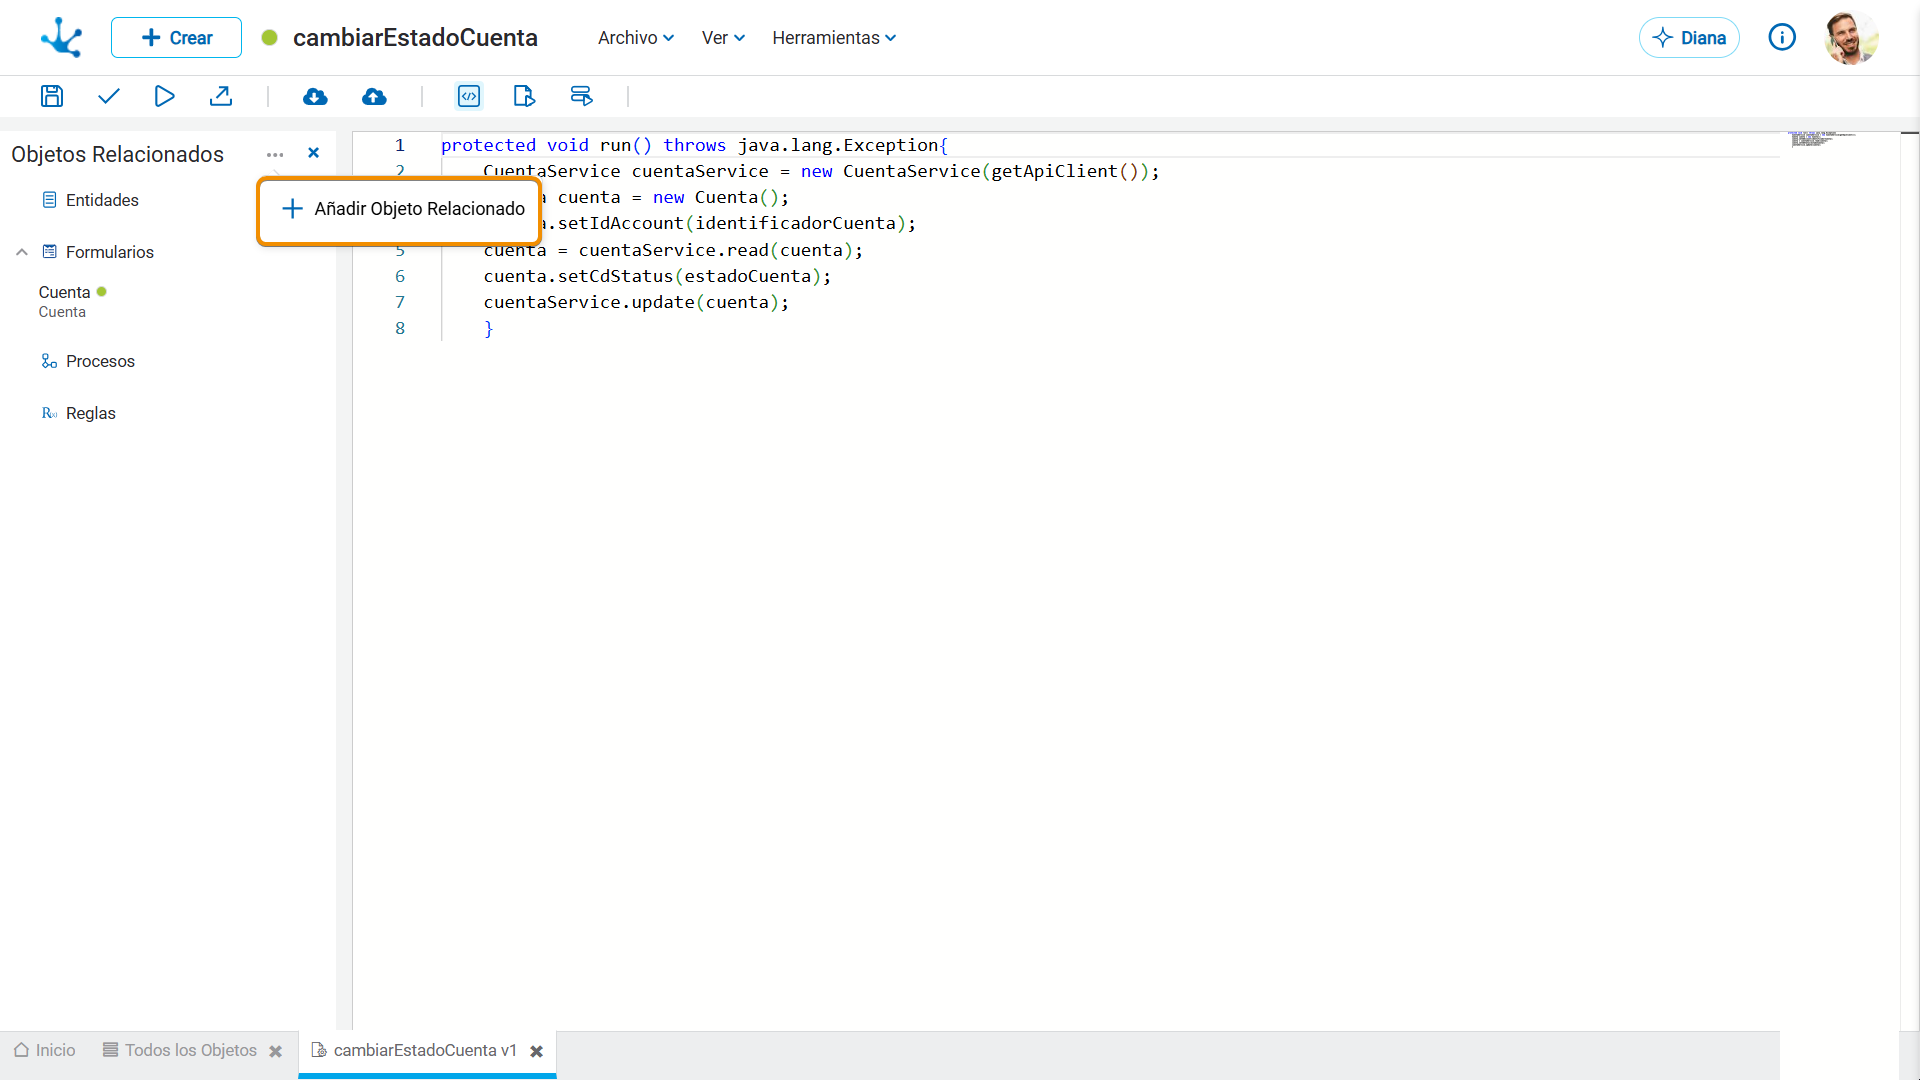Image resolution: width=1920 pixels, height=1080 pixels.
Task: Click the cloud upload icon
Action: 374,96
